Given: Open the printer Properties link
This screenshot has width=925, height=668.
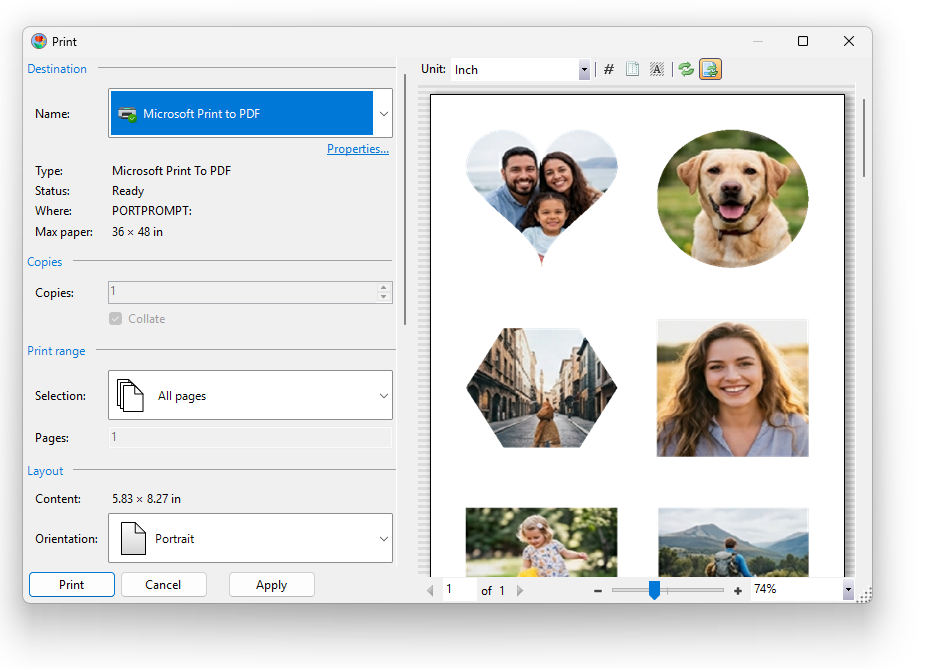Looking at the screenshot, I should [358, 148].
